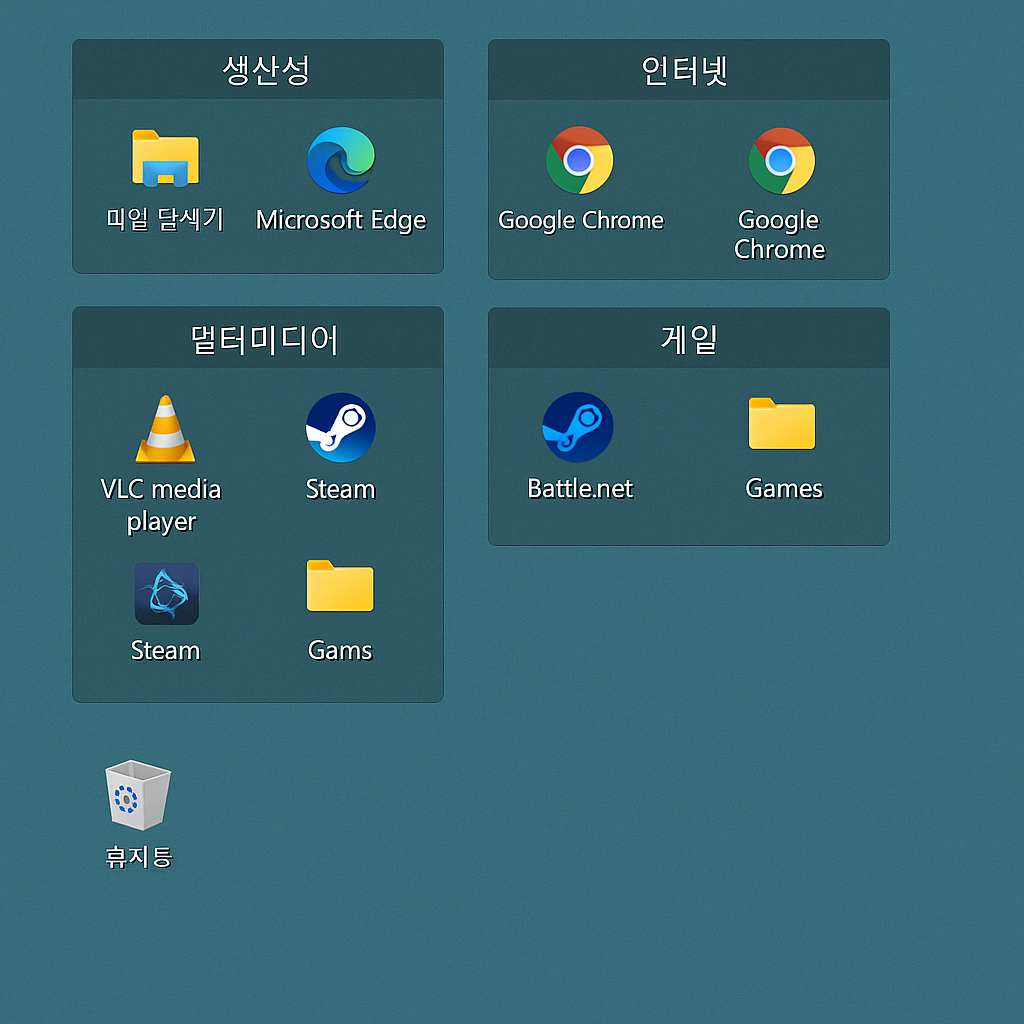Select the game group title above Battle.net

click(x=688, y=338)
